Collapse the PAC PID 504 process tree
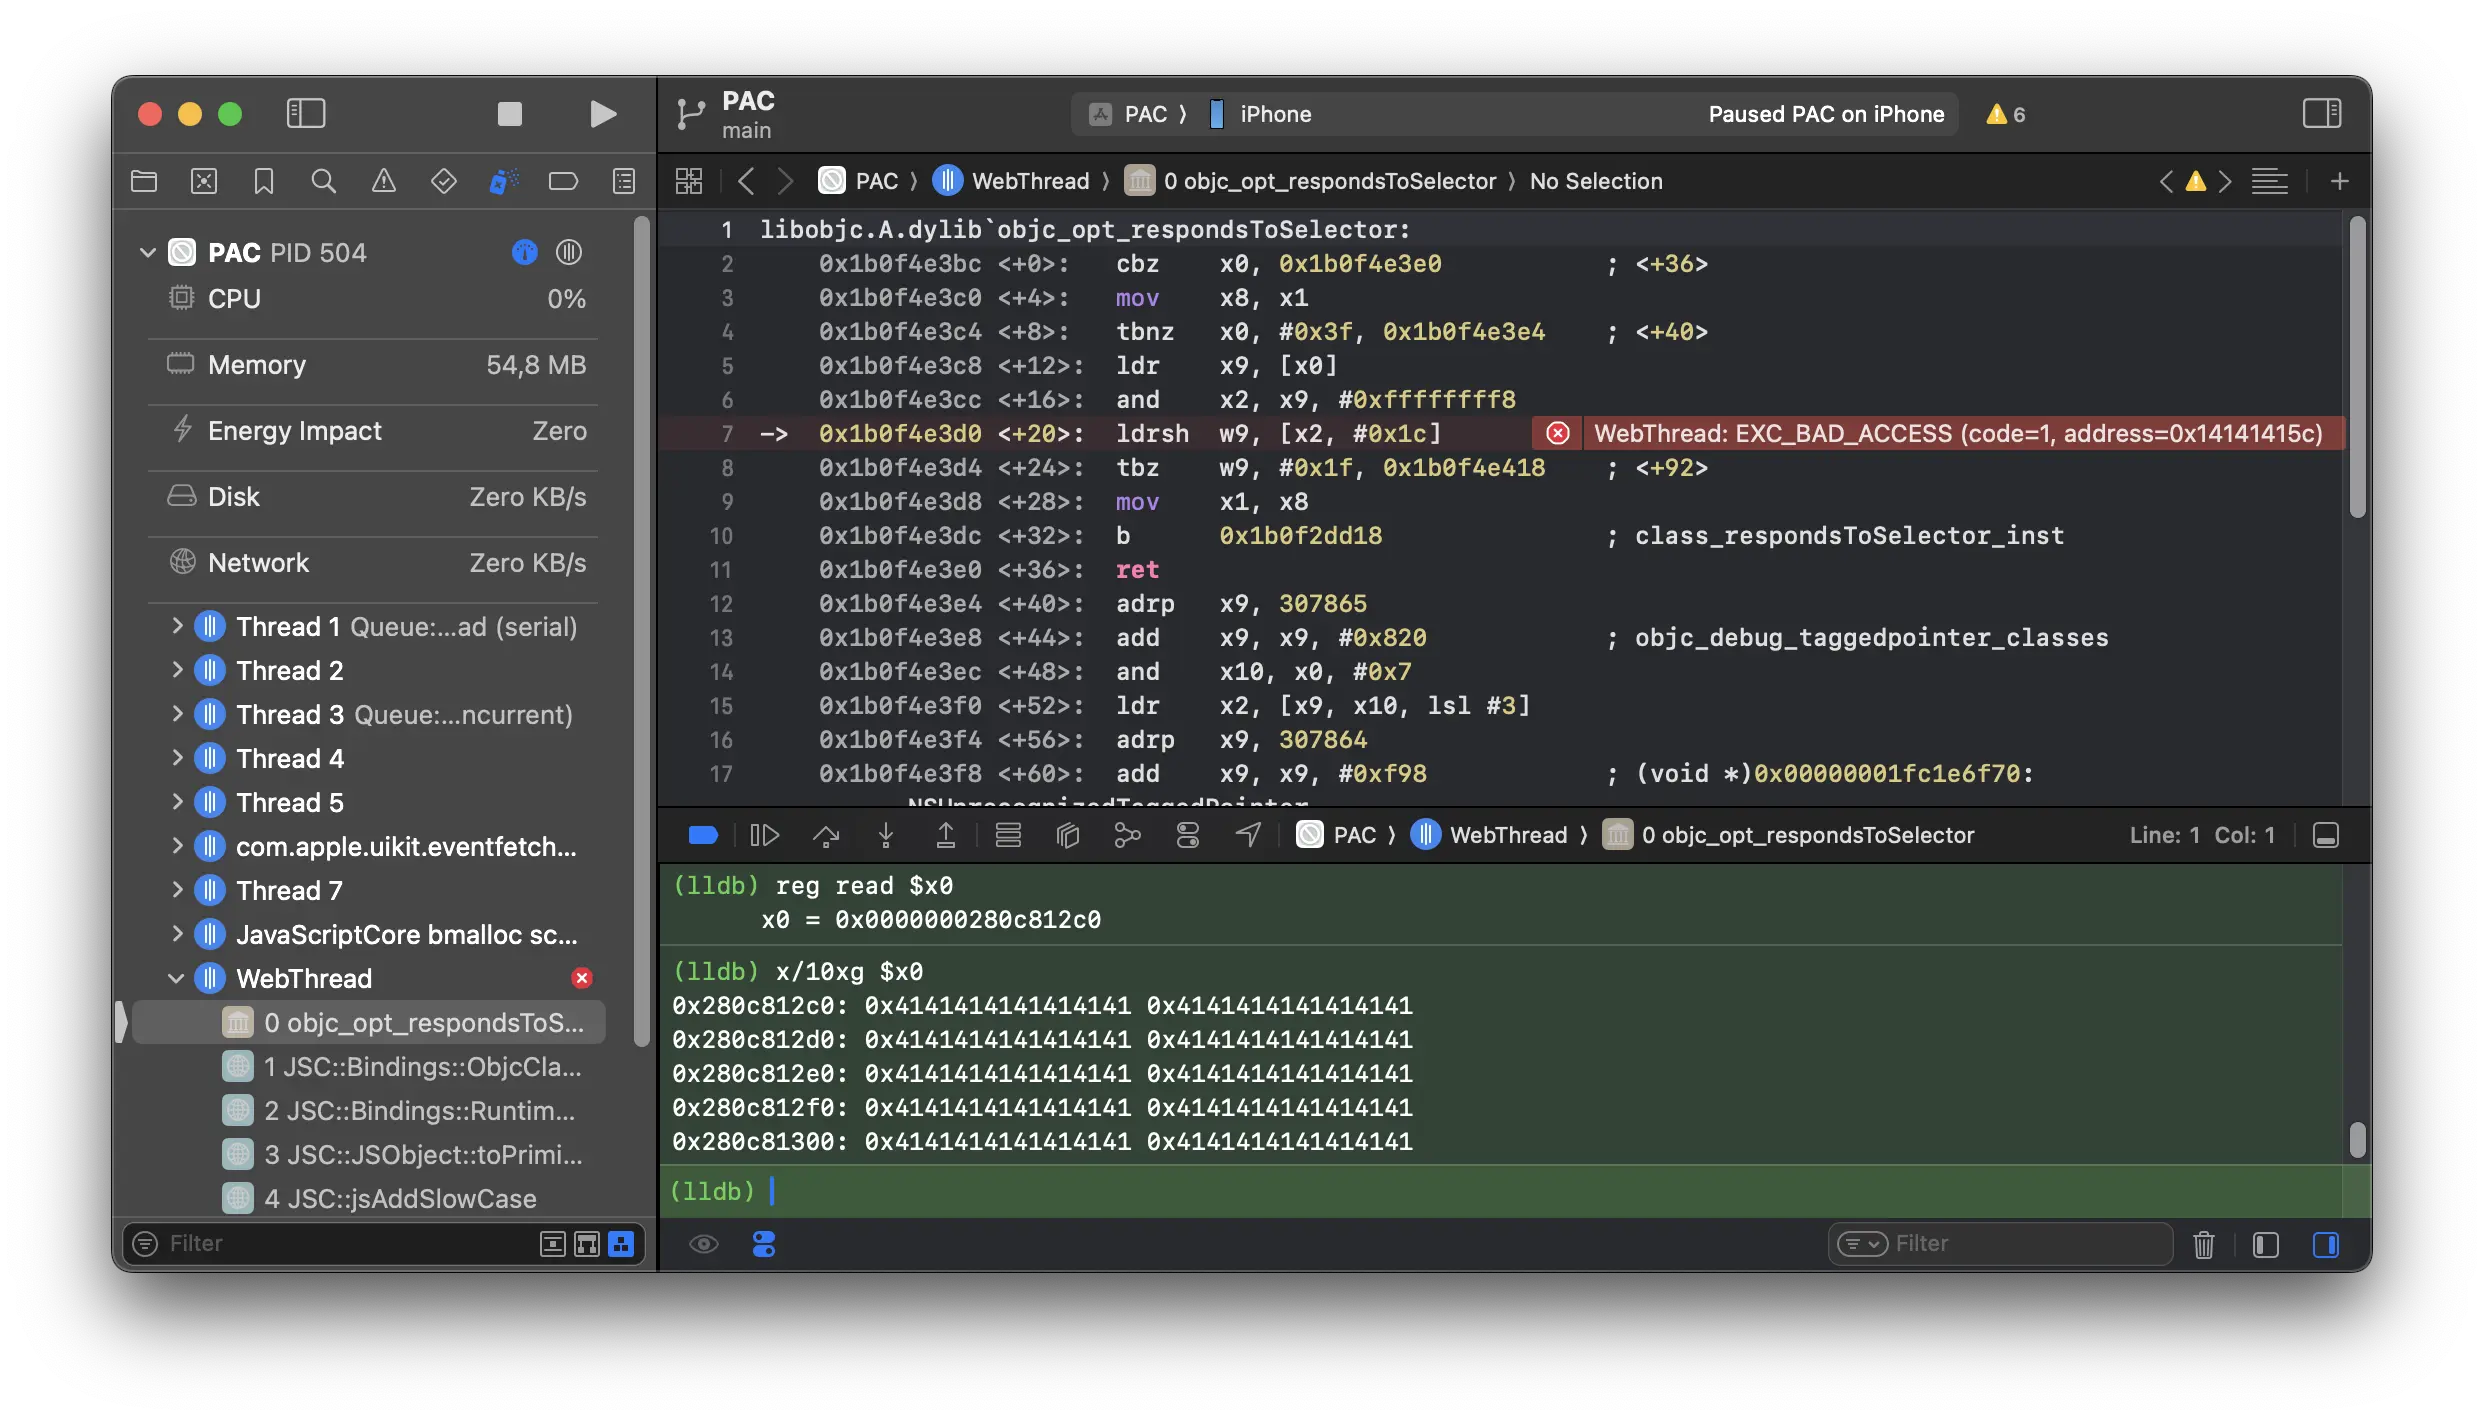Viewport: 2484px width, 1420px height. point(148,252)
